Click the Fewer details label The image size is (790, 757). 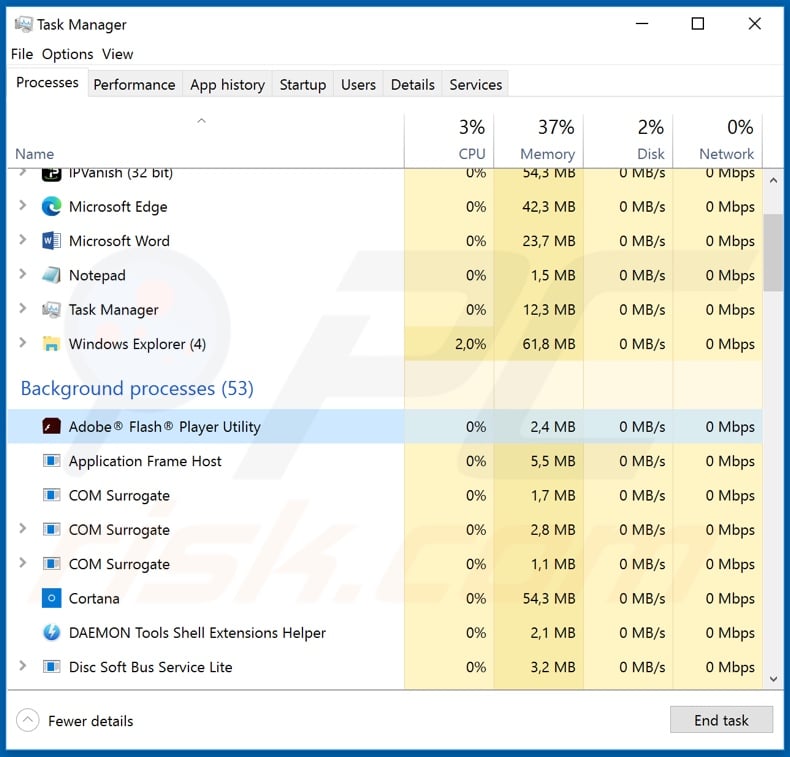tap(91, 721)
